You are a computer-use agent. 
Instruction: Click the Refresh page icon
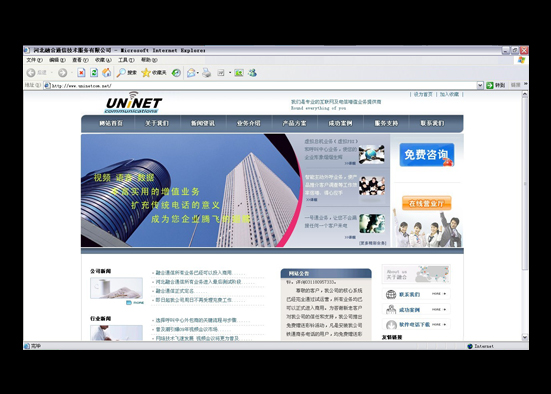[x=94, y=73]
